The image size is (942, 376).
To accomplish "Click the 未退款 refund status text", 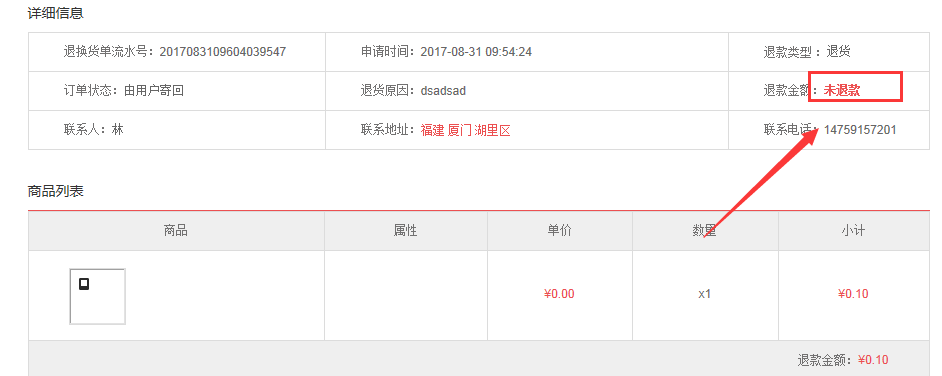I will [841, 91].
